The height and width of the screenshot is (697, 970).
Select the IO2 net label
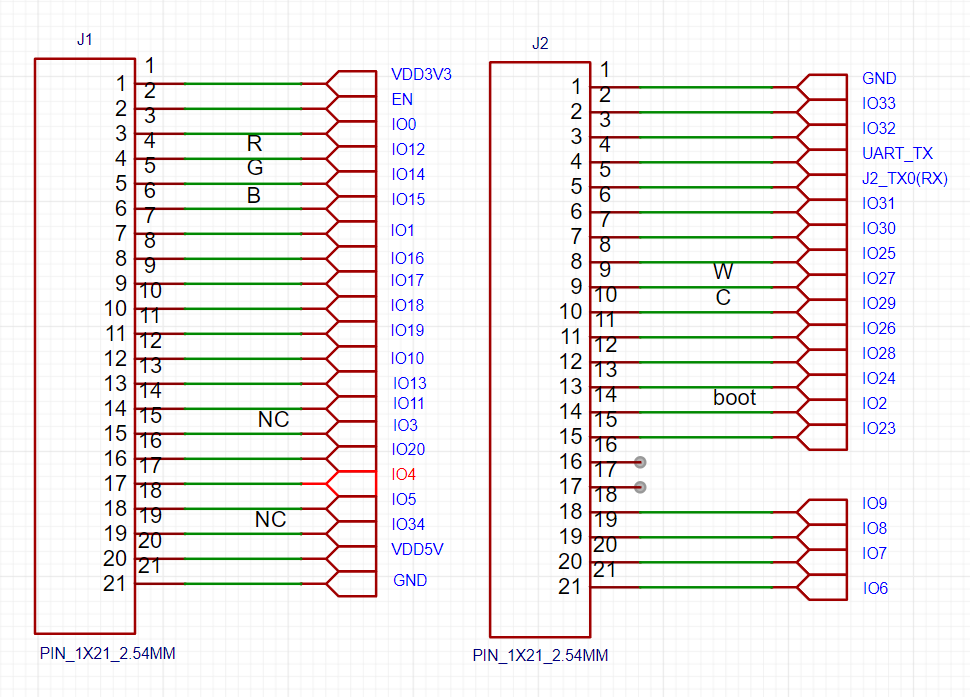click(875, 403)
